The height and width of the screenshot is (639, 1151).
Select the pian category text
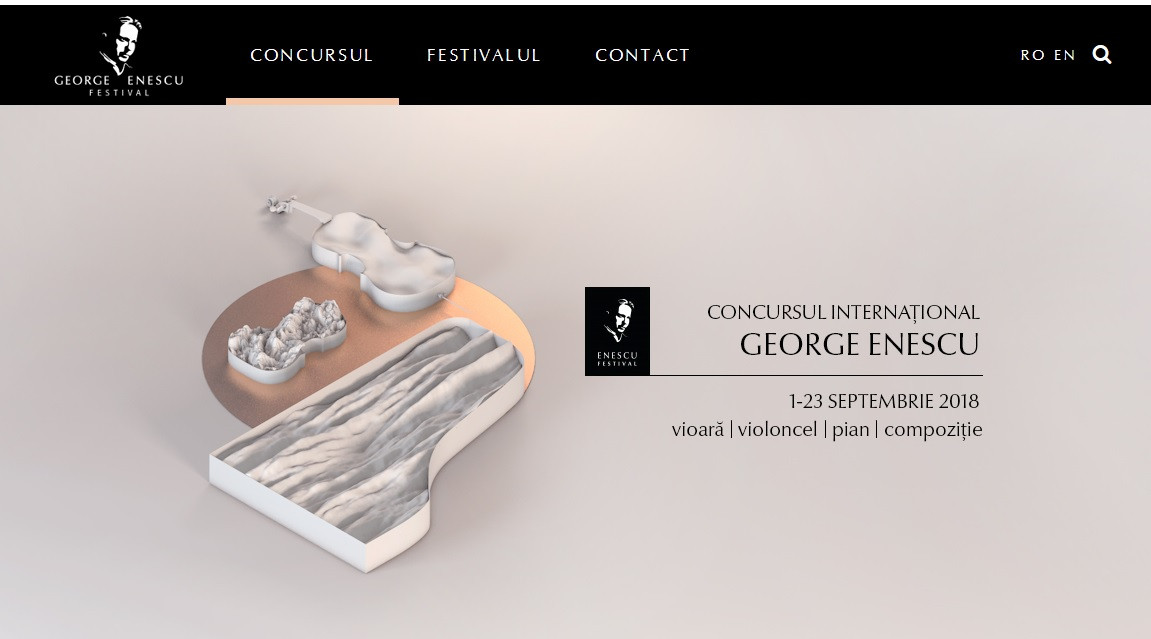[851, 431]
